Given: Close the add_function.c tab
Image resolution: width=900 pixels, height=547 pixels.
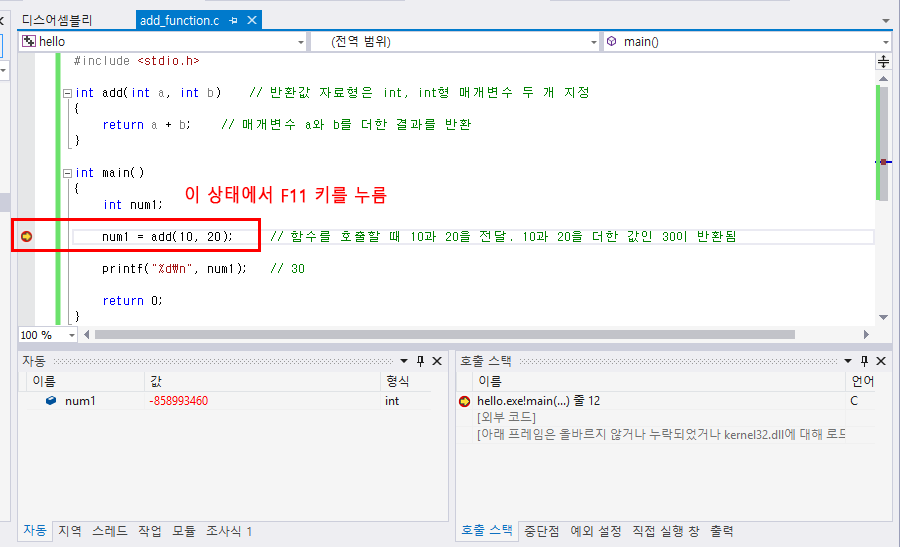Looking at the screenshot, I should 252,21.
